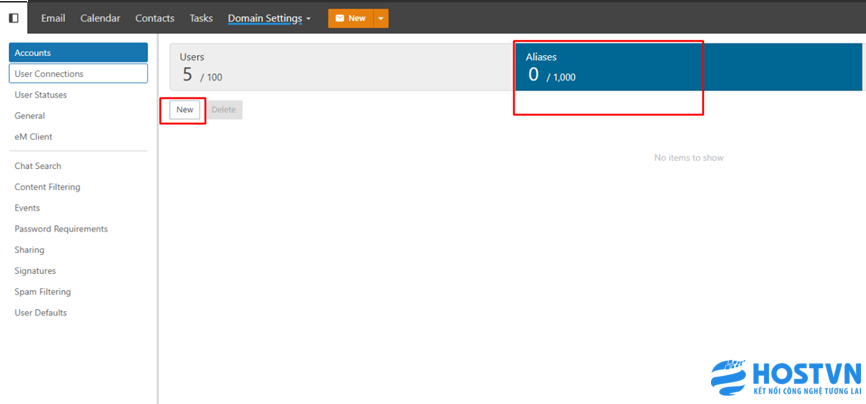Screen dimensions: 866x404
Task: Open the Calendar section
Action: point(100,18)
